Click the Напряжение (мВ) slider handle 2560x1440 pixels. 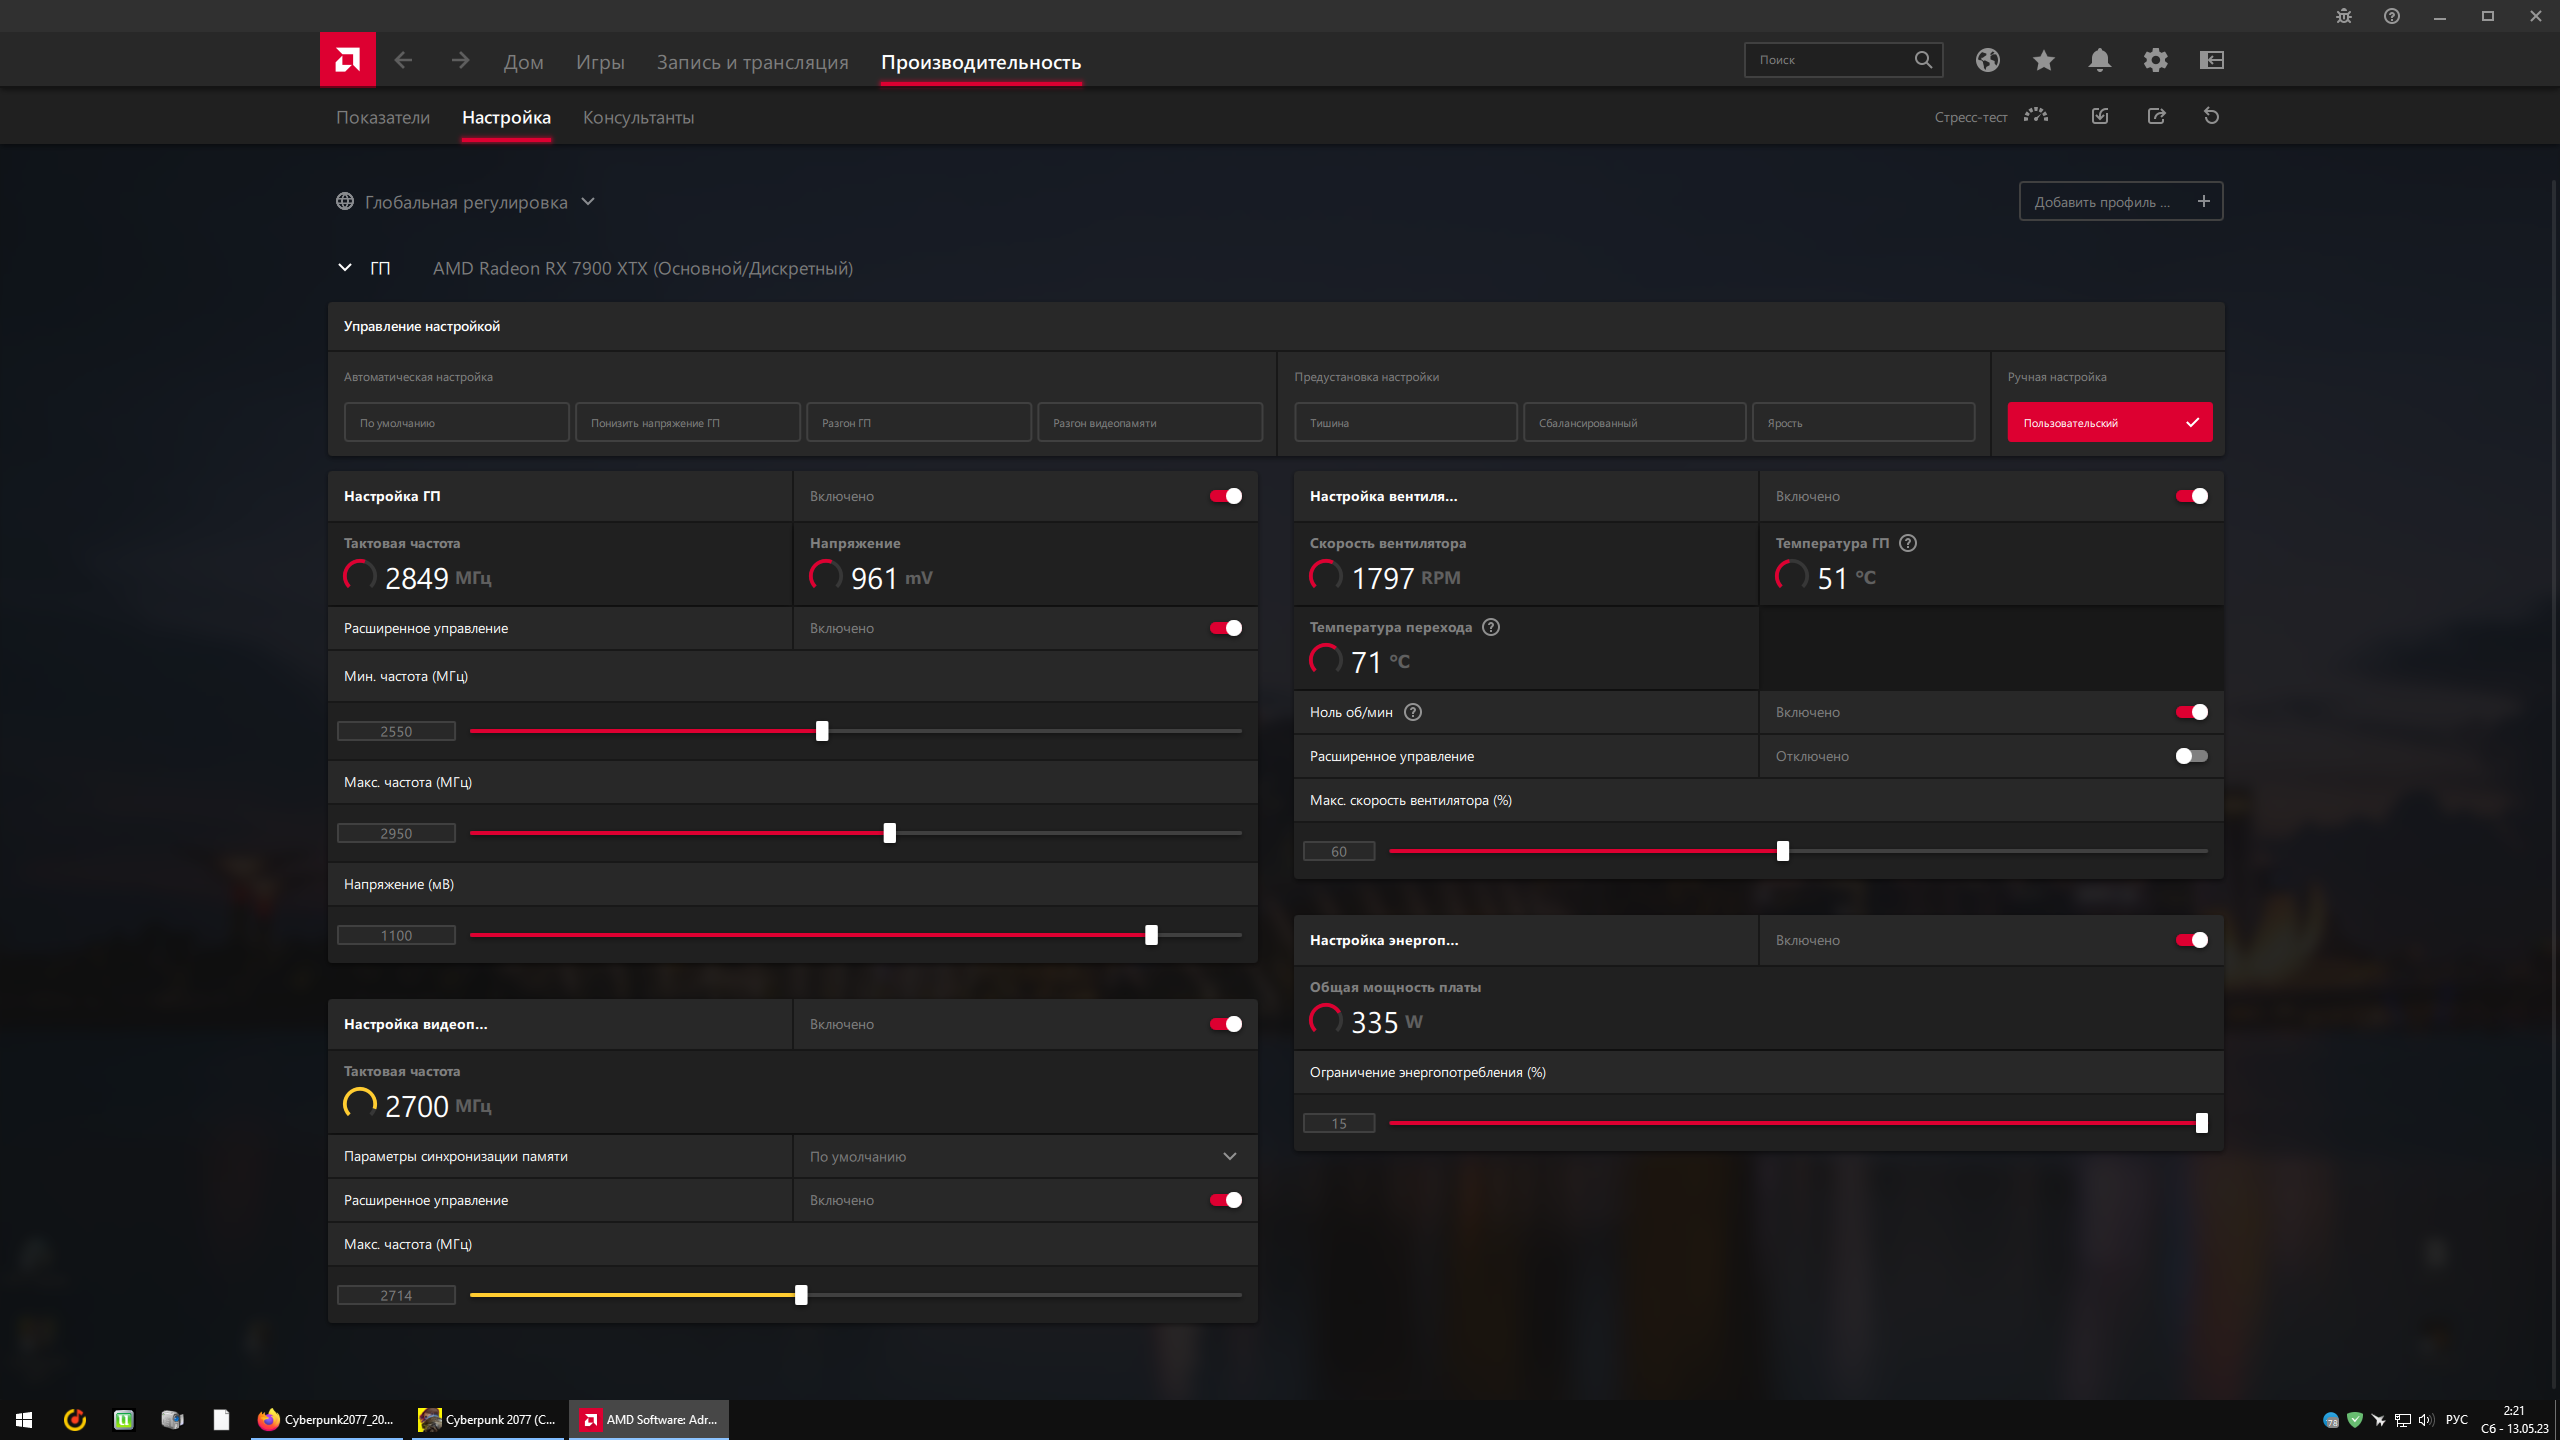[x=1151, y=935]
